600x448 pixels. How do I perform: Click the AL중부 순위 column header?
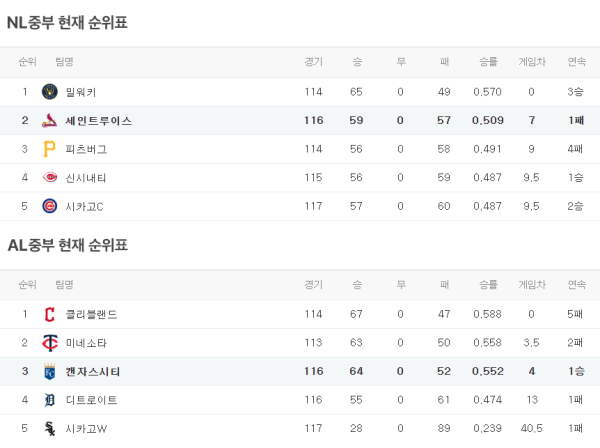(26, 284)
